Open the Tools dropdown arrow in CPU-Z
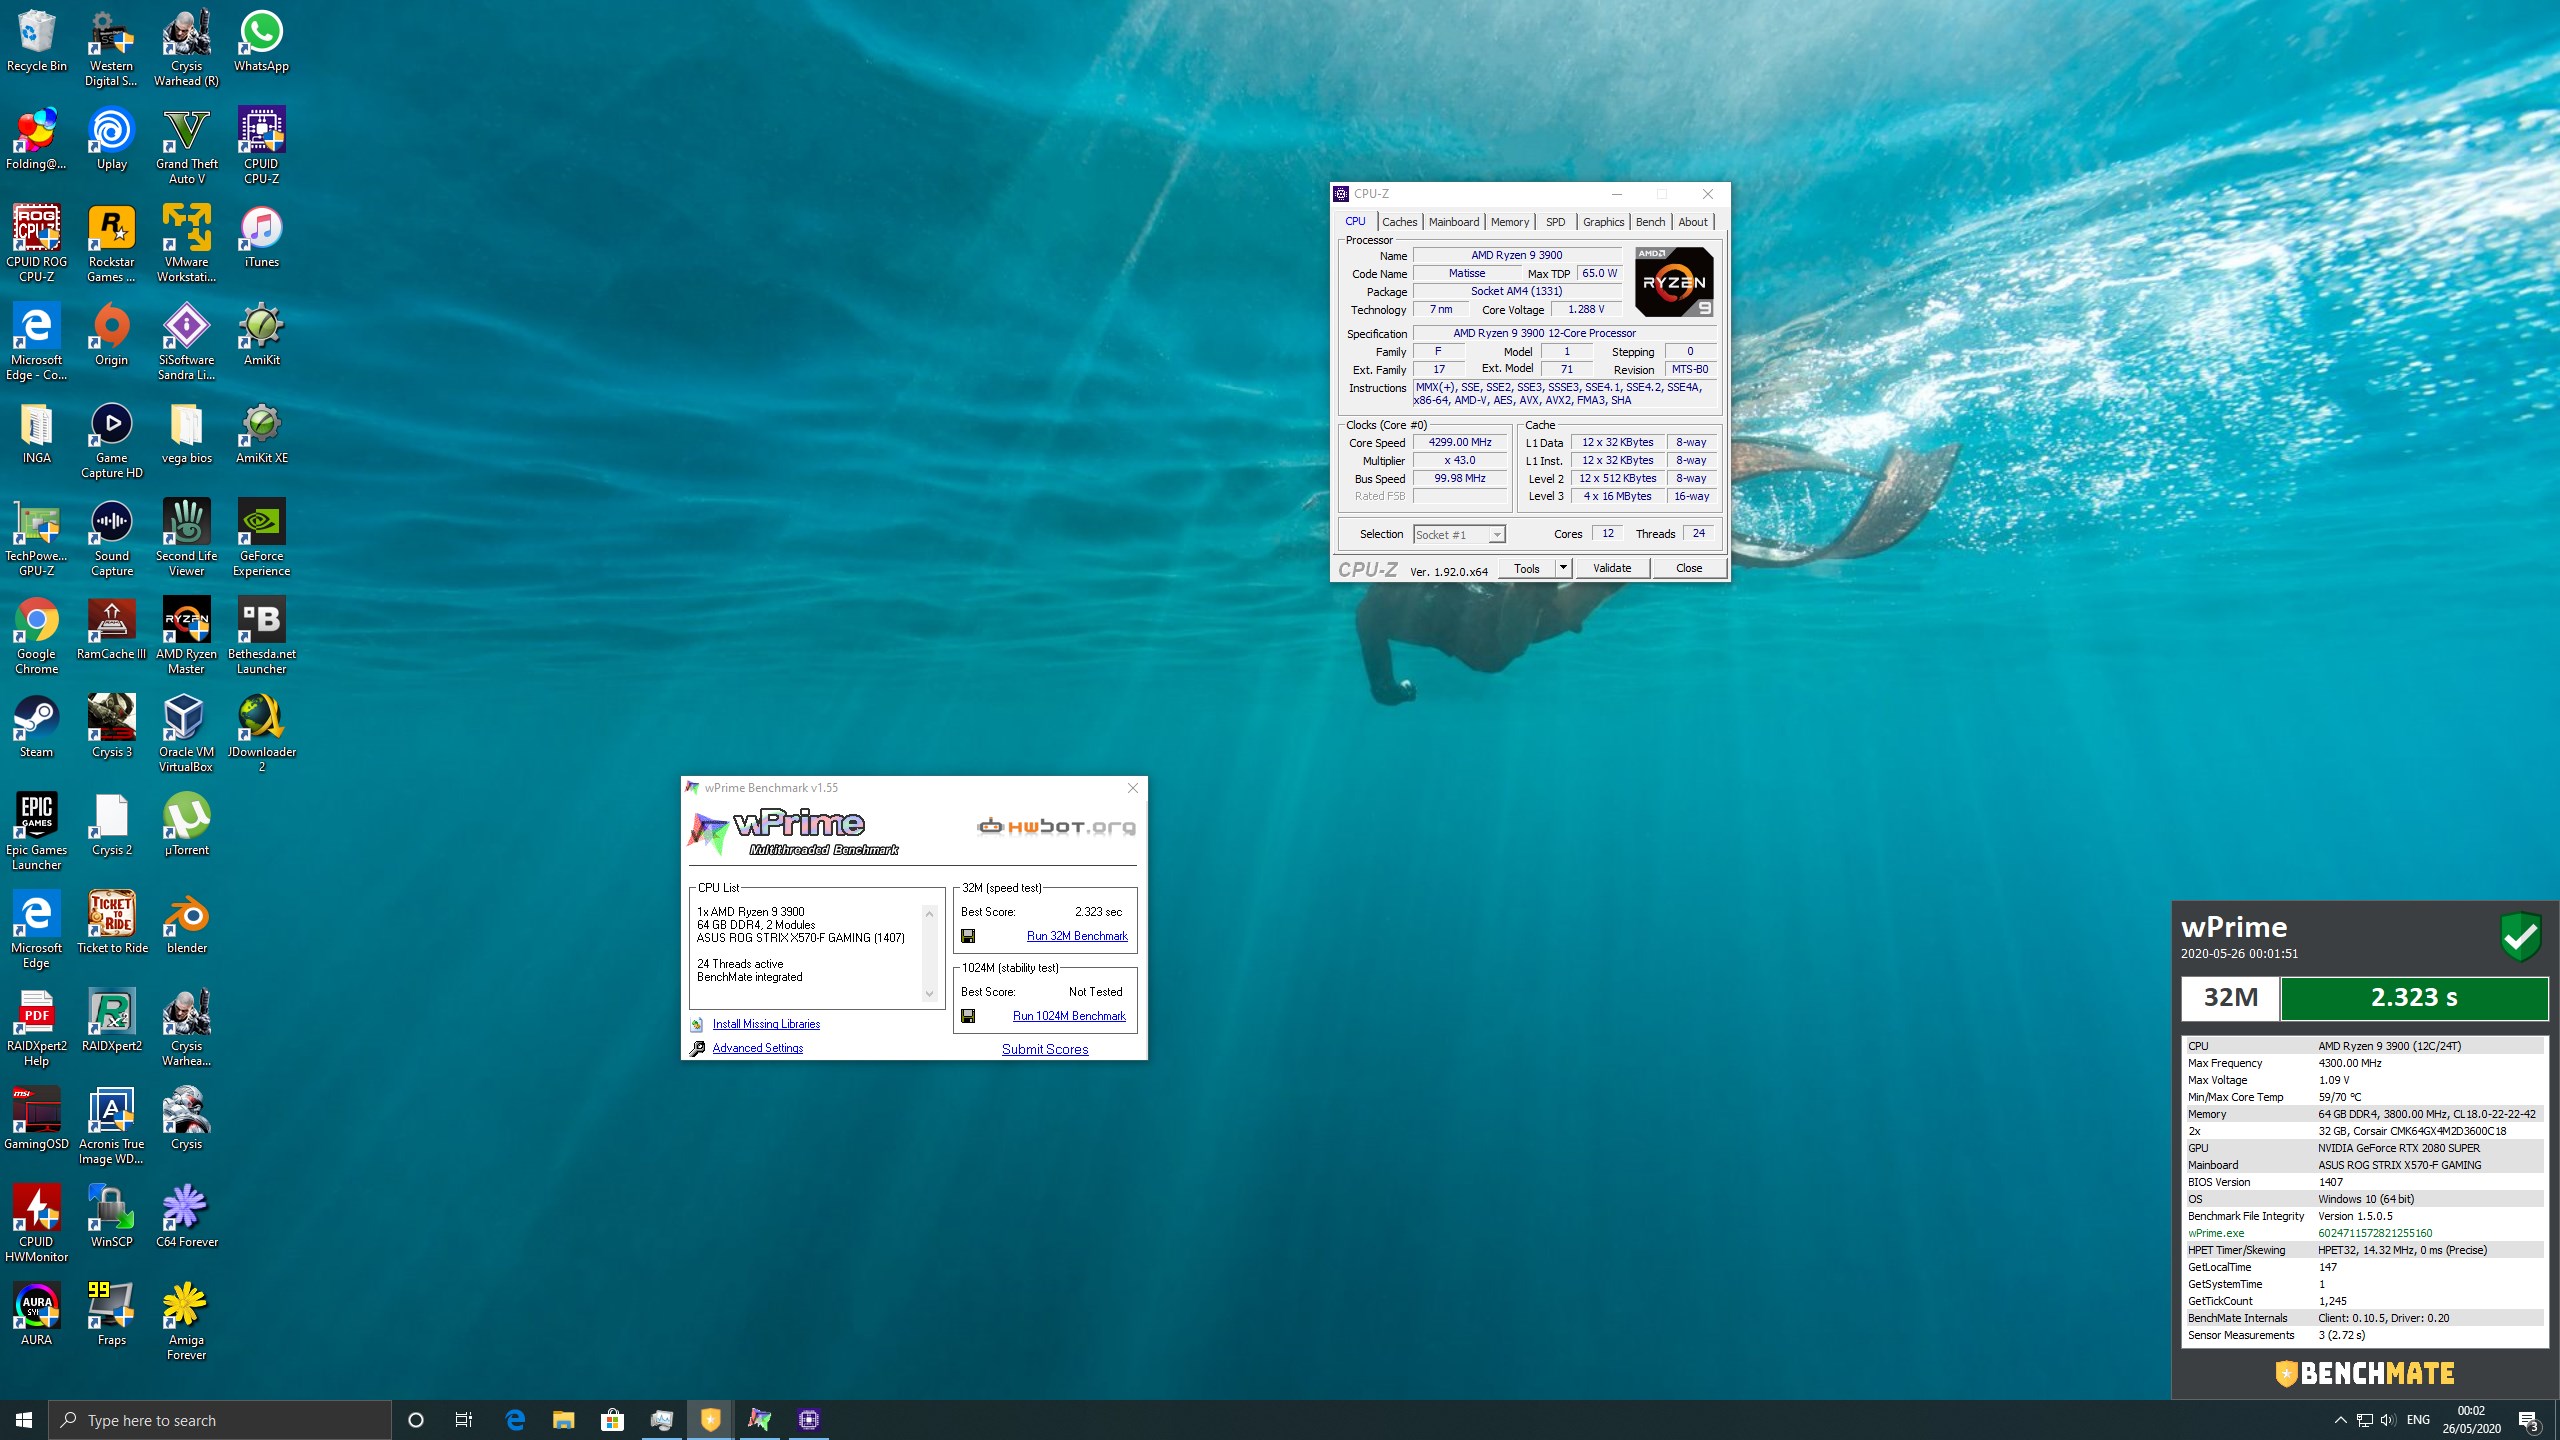This screenshot has height=1440, width=2560. (x=1563, y=568)
